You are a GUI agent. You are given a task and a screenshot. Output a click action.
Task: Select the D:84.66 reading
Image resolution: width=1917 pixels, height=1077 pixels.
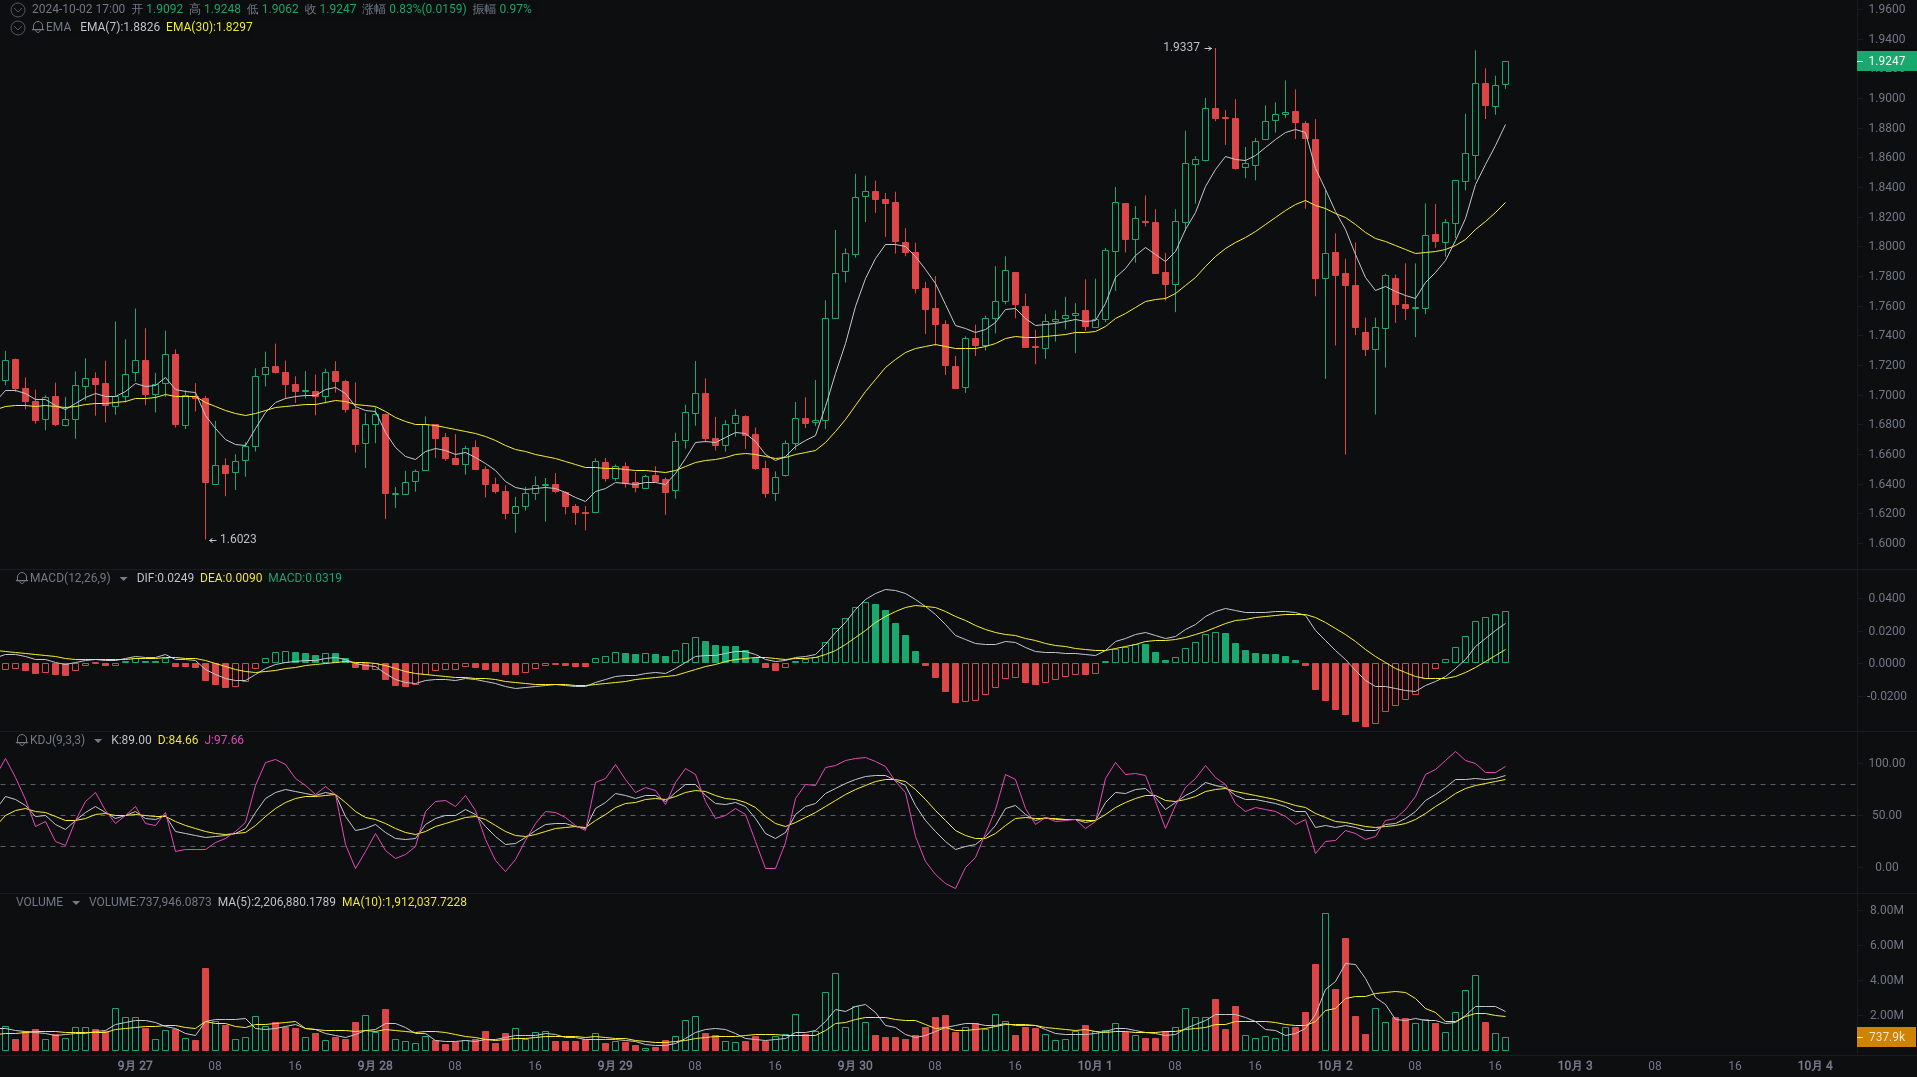(x=178, y=740)
